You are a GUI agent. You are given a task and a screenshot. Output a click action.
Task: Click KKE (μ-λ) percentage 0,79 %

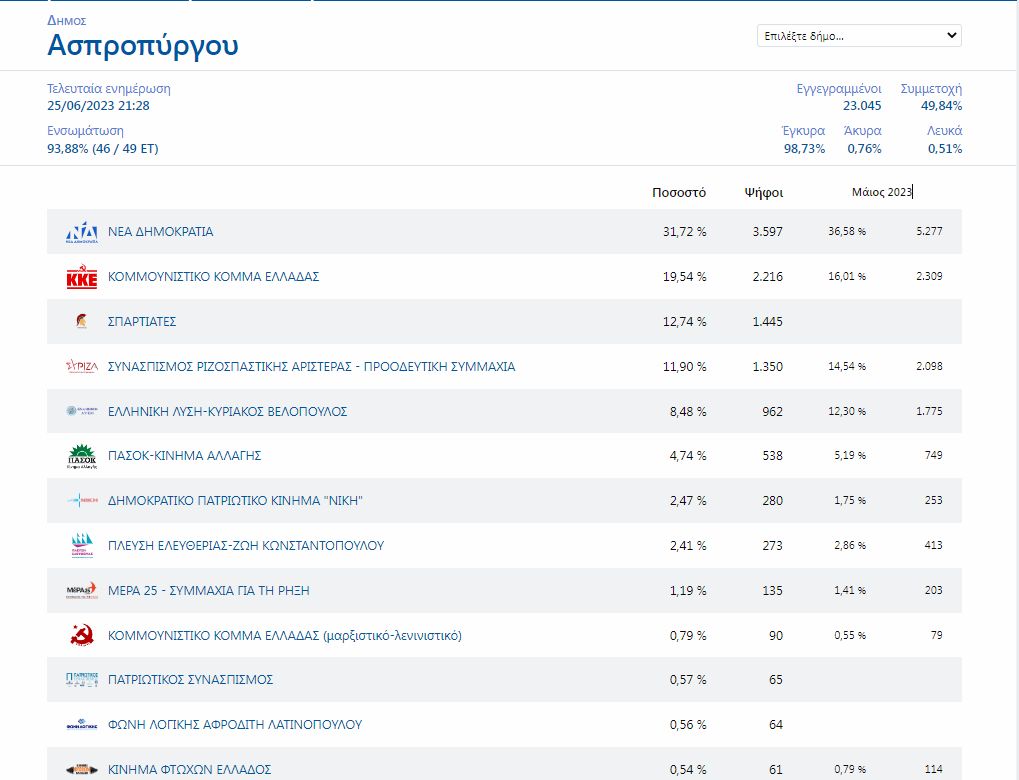(688, 635)
